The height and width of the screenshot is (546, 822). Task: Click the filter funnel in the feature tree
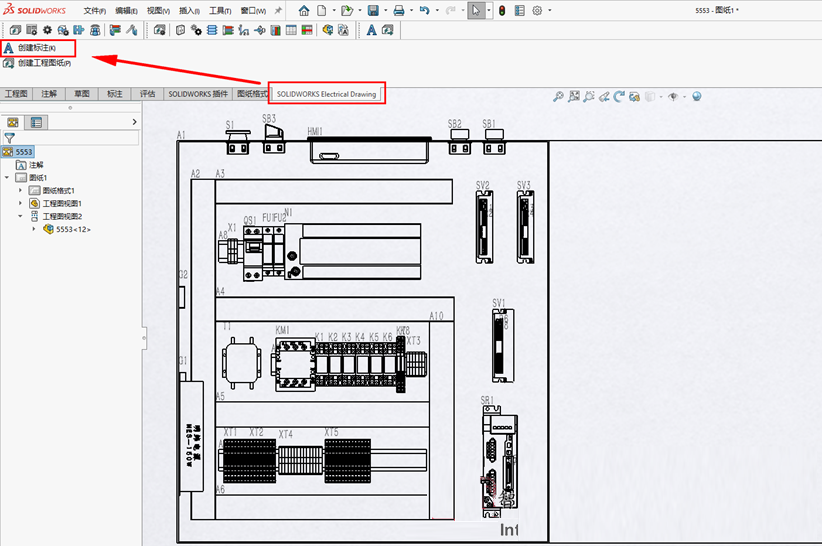tap(10, 138)
